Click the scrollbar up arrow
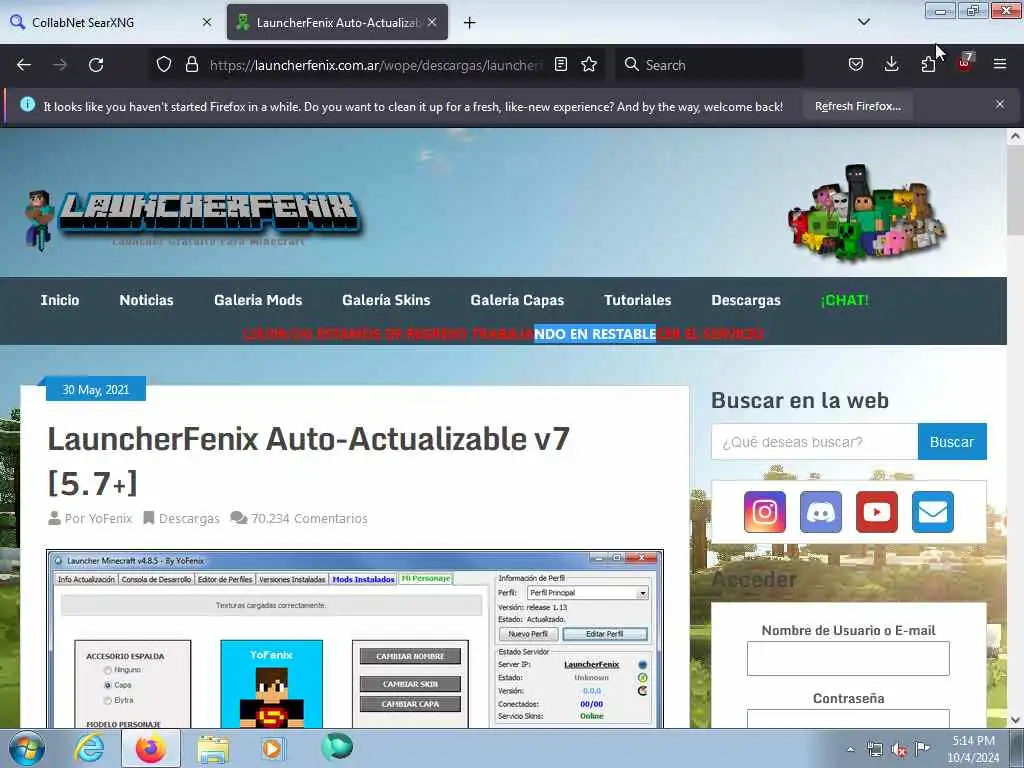1024x768 pixels. click(x=1015, y=137)
